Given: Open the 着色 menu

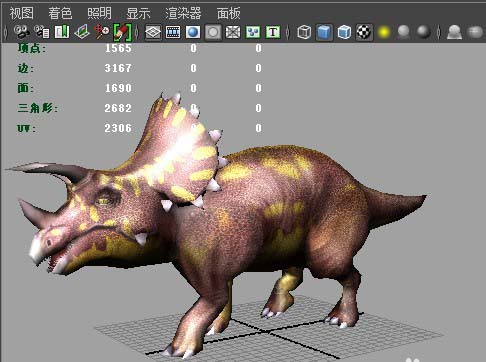Looking at the screenshot, I should point(60,13).
